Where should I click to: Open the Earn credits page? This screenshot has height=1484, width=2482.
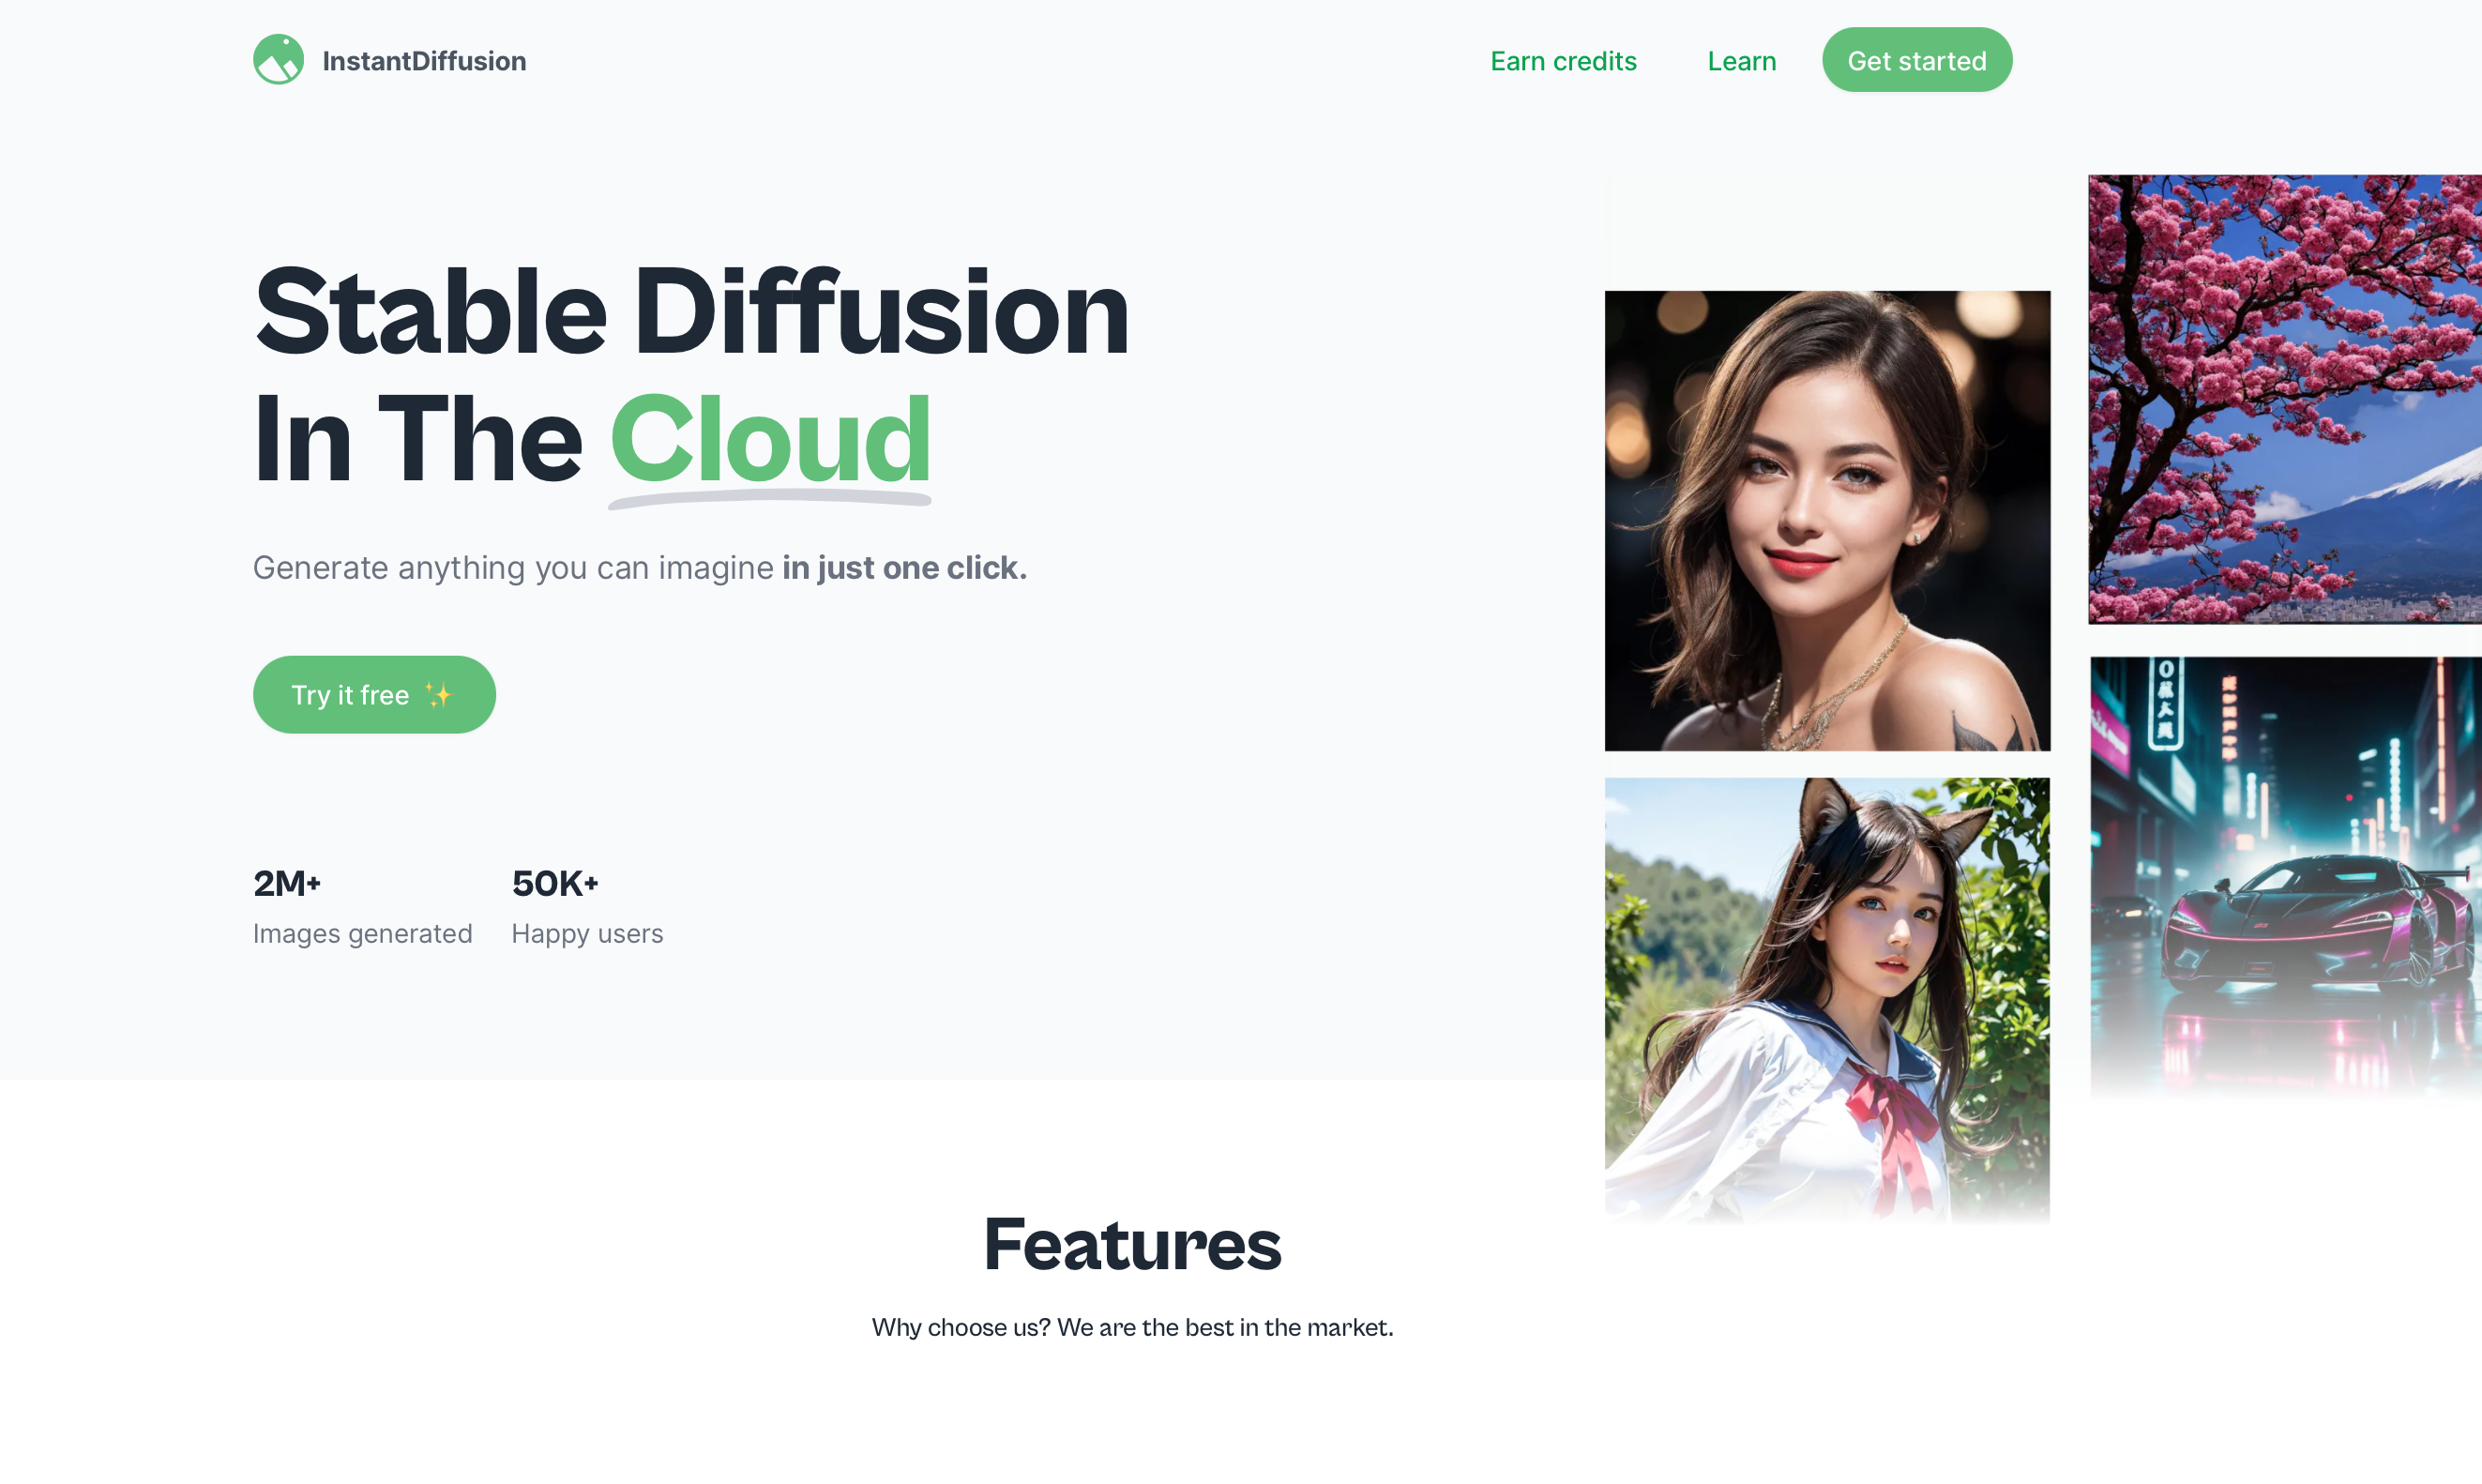point(1562,61)
